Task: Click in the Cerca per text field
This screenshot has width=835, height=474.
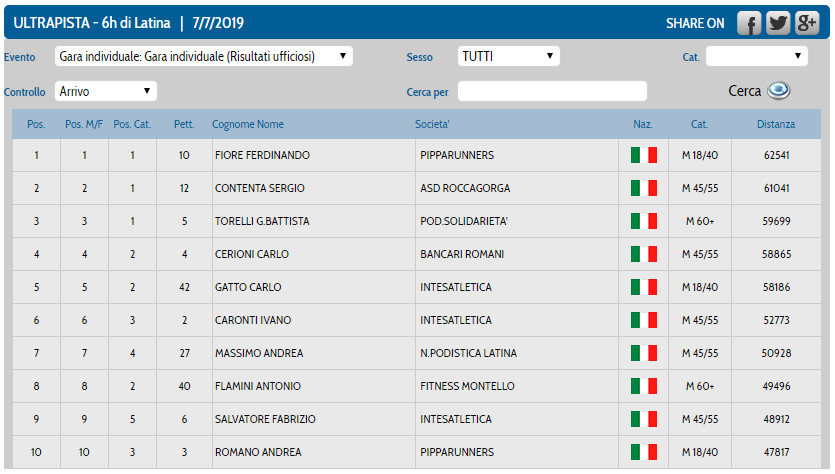Action: coord(551,91)
